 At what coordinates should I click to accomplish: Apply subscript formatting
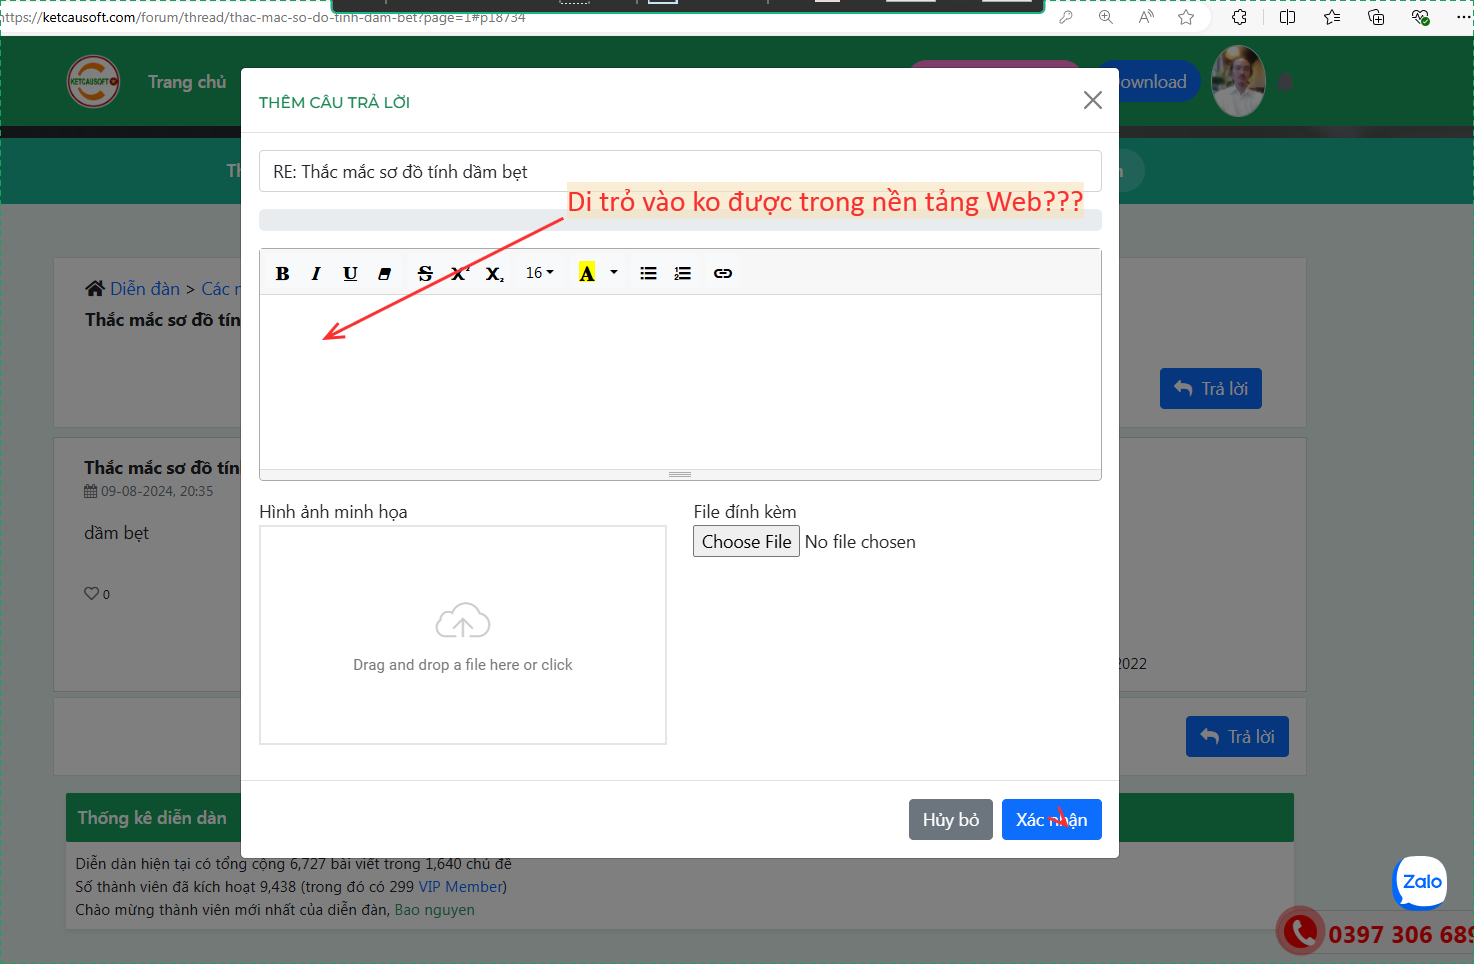tap(495, 274)
